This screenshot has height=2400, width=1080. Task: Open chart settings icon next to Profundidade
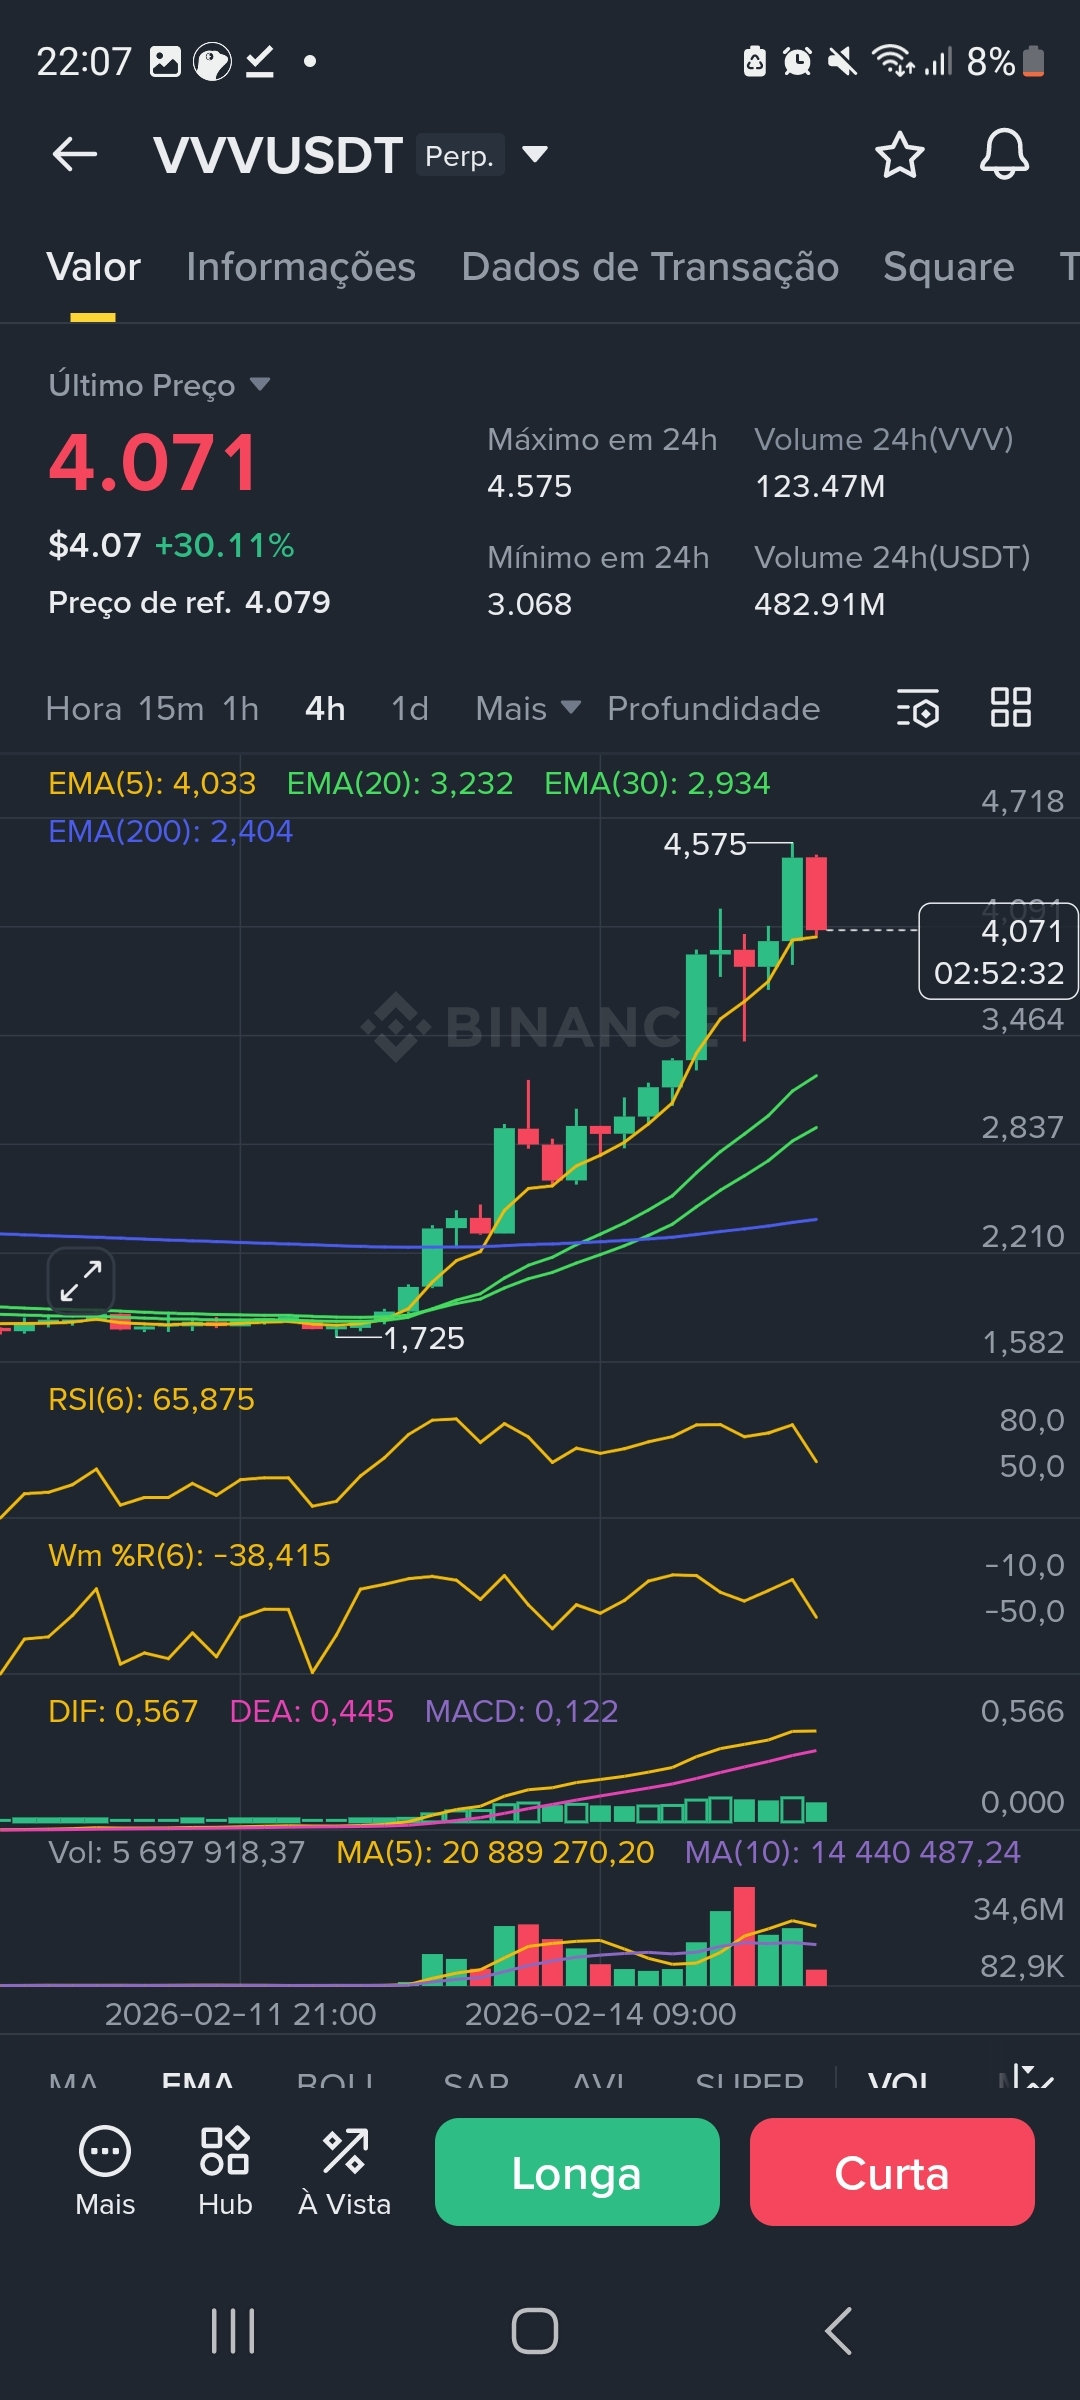(917, 707)
